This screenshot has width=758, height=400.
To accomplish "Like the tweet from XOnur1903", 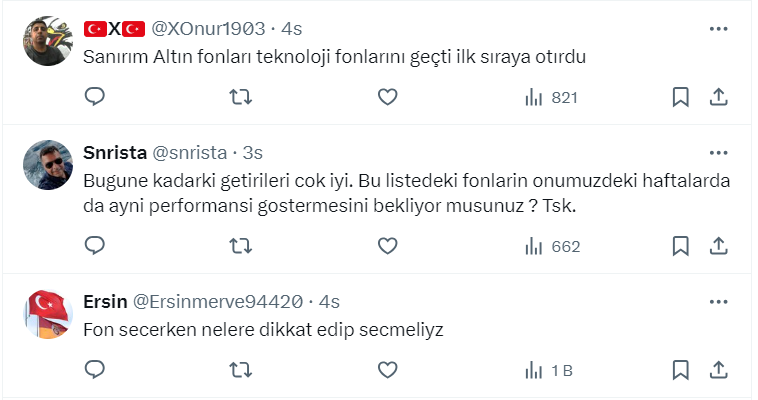I will (388, 97).
